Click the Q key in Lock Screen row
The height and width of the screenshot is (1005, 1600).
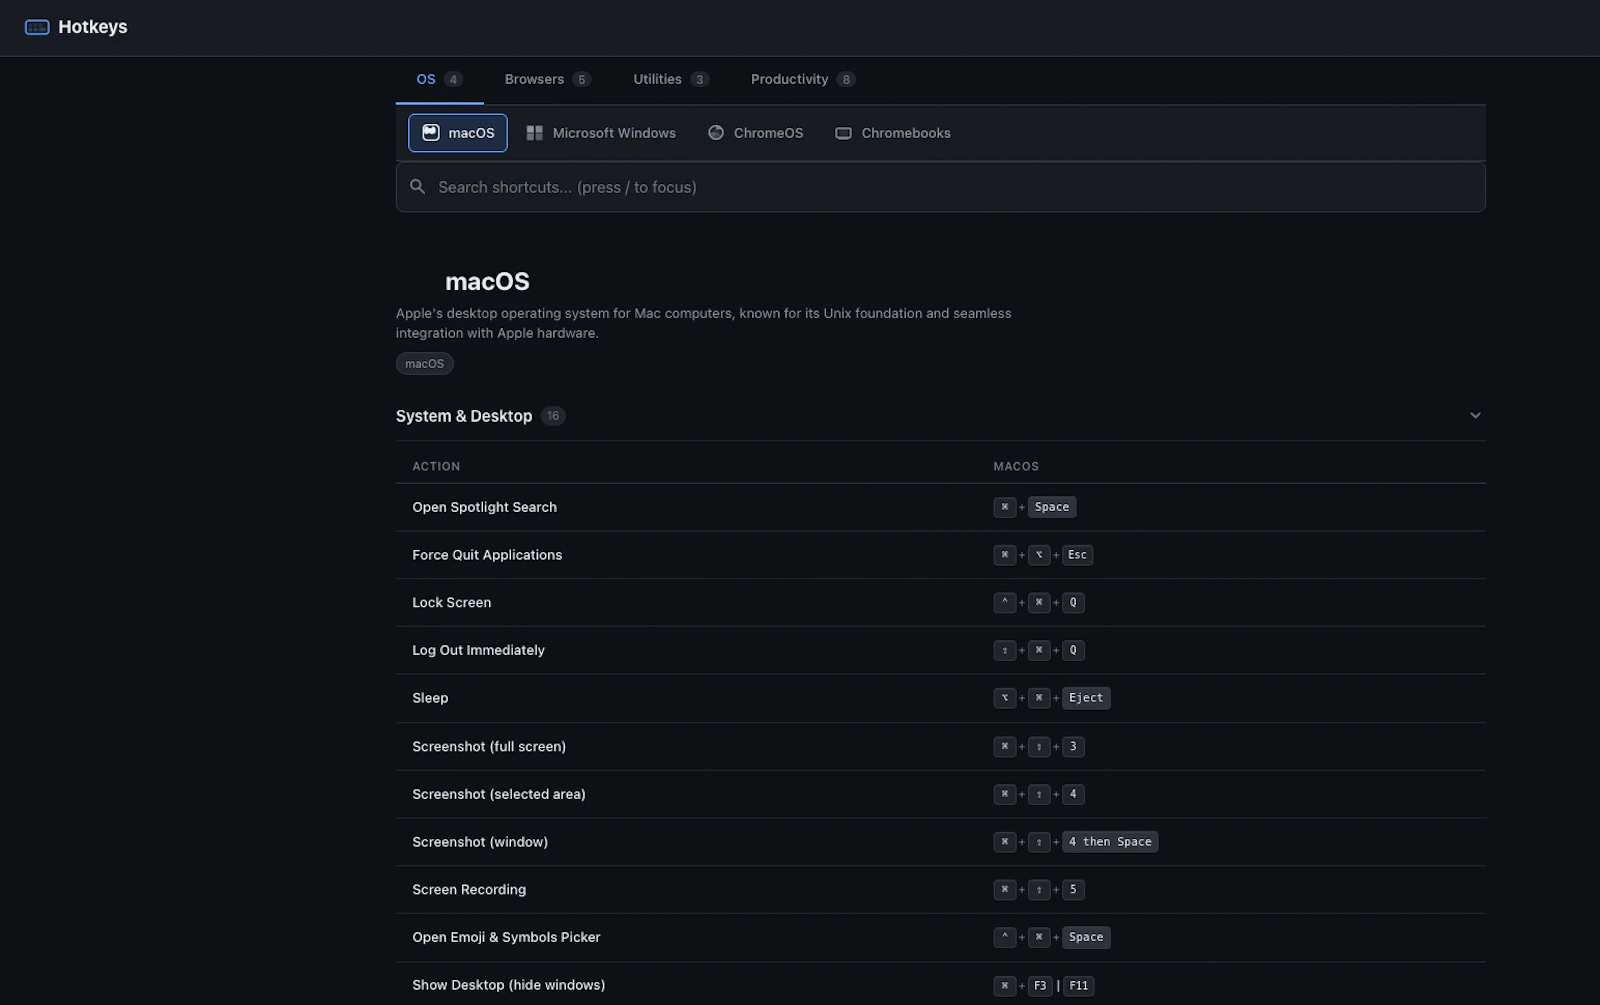coord(1073,603)
